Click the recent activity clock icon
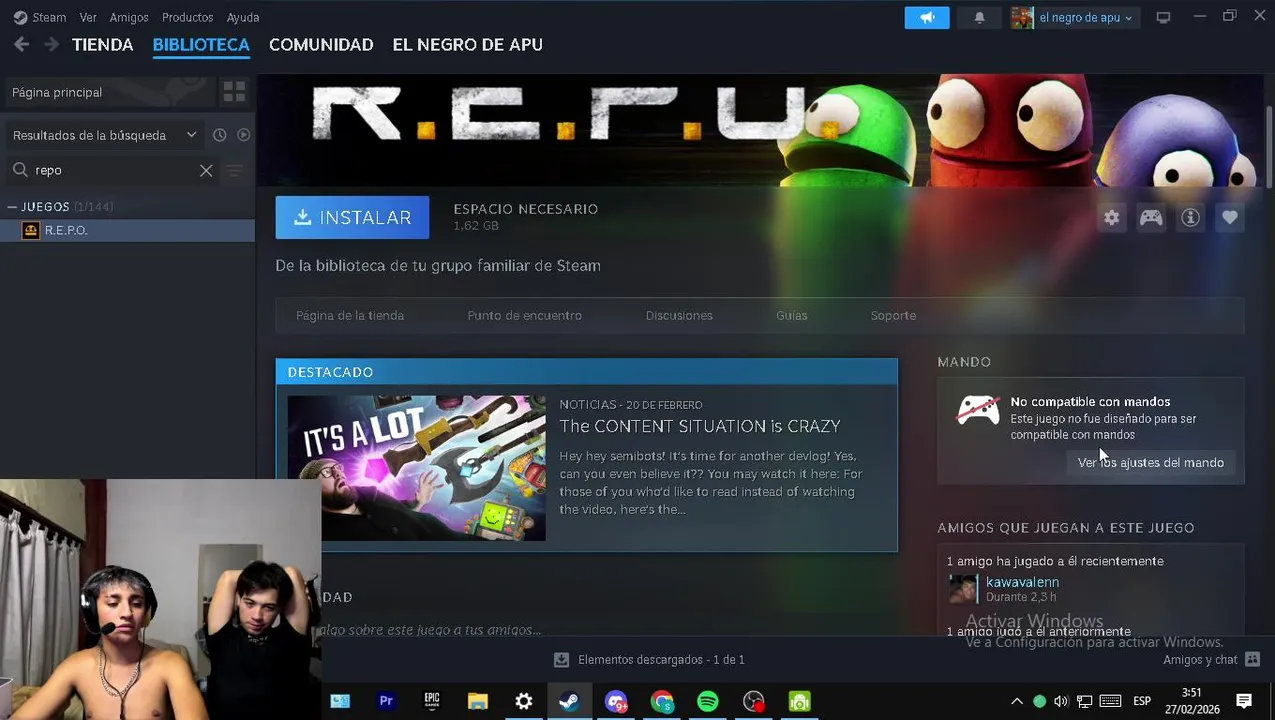1275x720 pixels. click(219, 135)
